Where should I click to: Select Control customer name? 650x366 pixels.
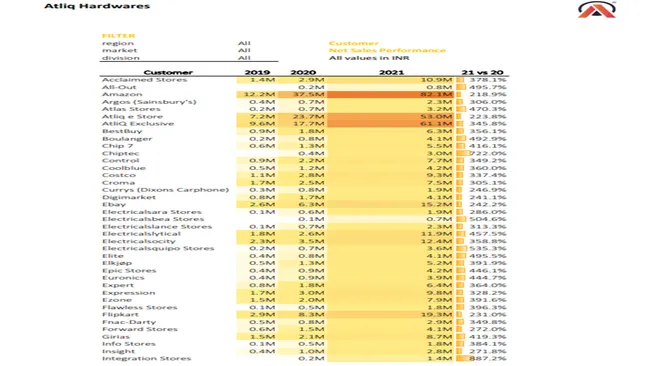tap(120, 160)
